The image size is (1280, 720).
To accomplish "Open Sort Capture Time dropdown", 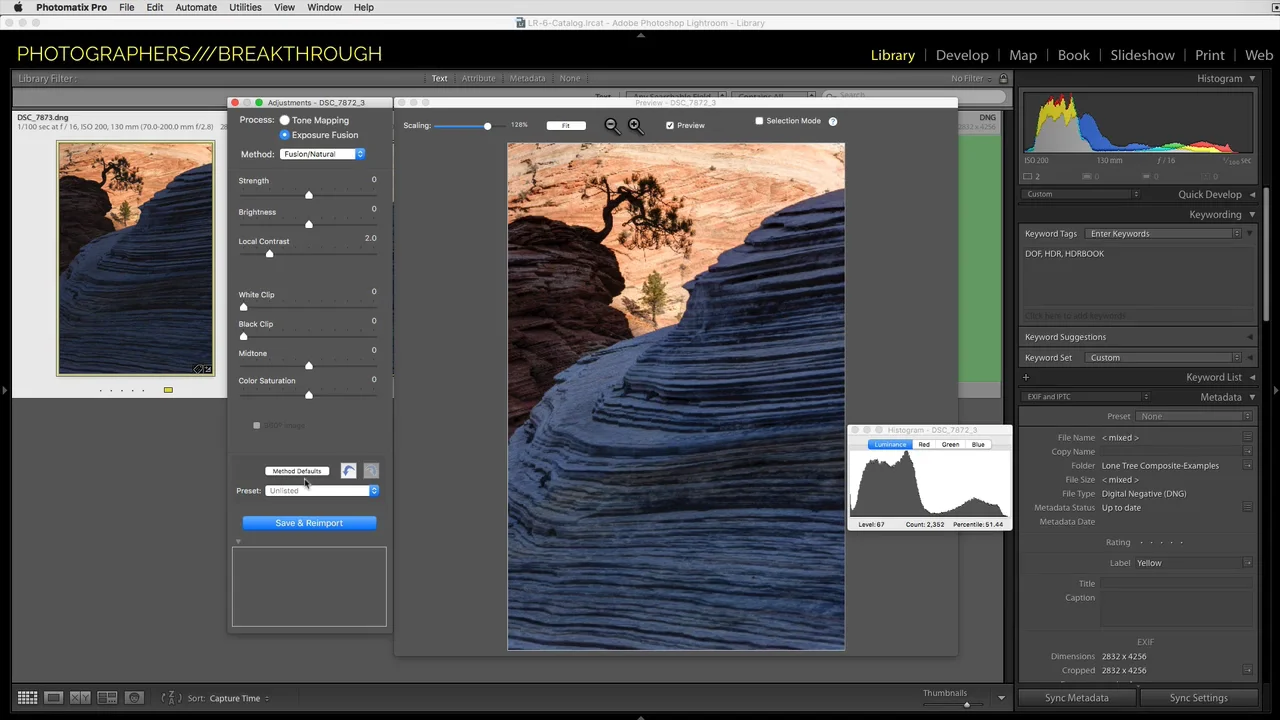I will (x=238, y=698).
